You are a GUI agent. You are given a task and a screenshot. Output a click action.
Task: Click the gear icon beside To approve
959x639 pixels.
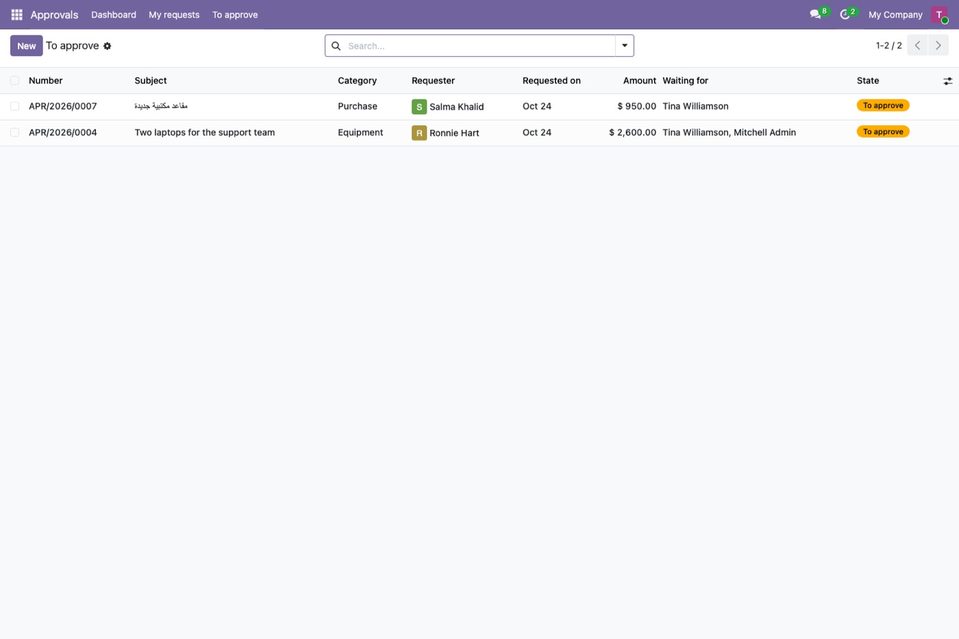pyautogui.click(x=107, y=46)
